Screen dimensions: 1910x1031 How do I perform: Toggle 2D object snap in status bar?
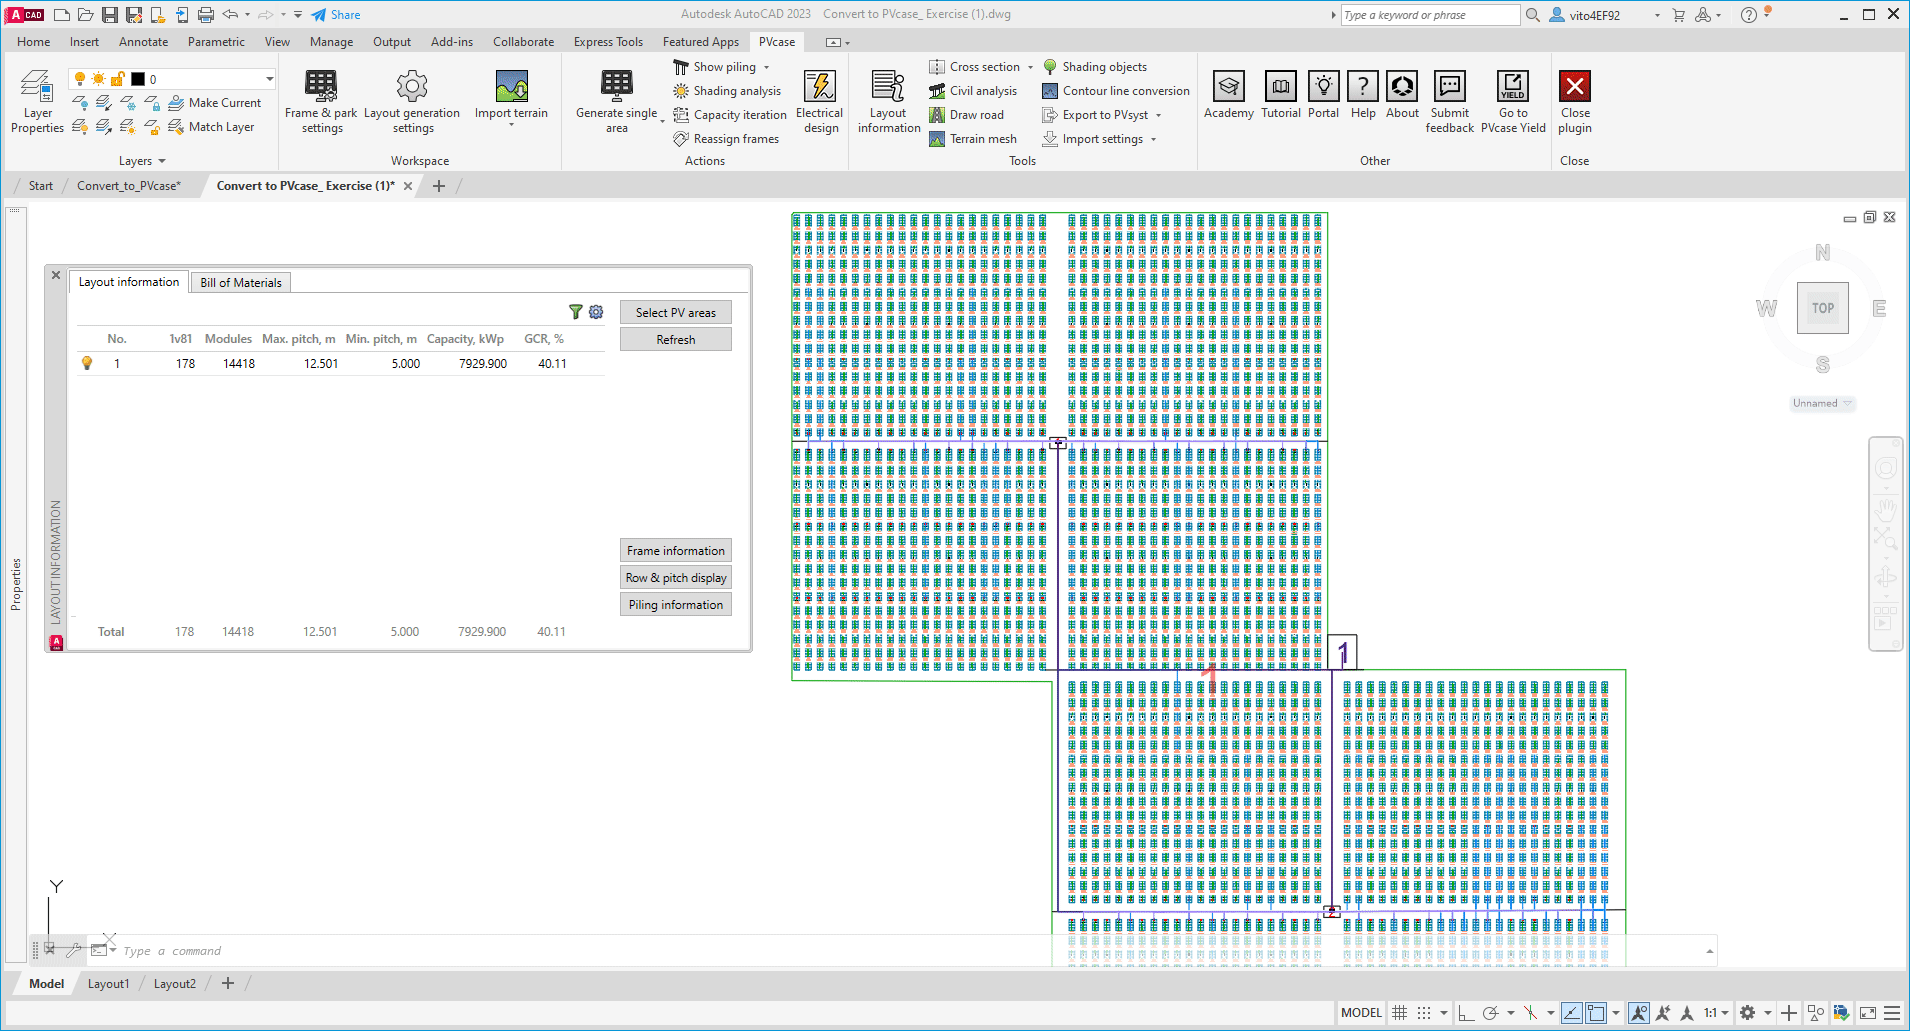1597,1013
